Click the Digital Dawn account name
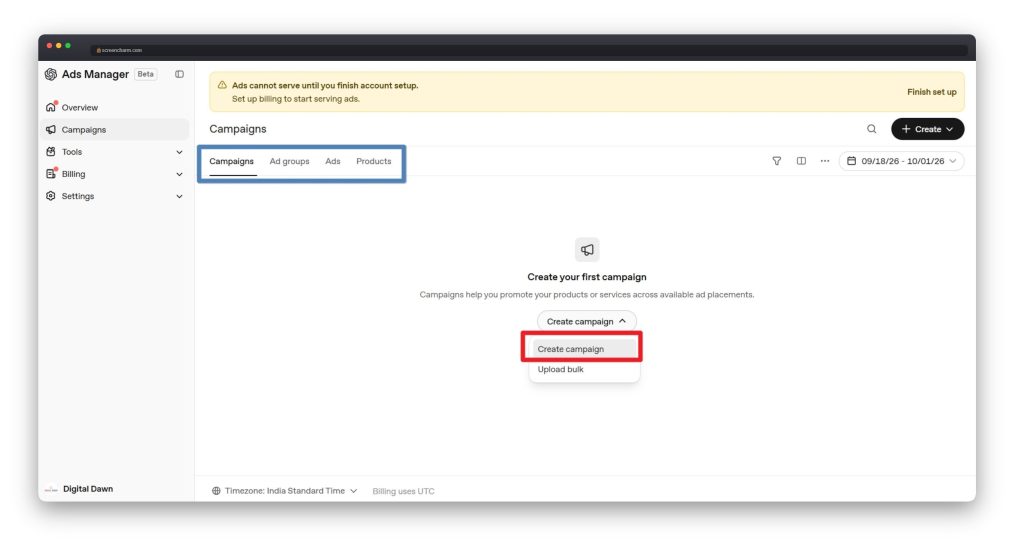Screen dimensions: 1024x541 coord(88,489)
